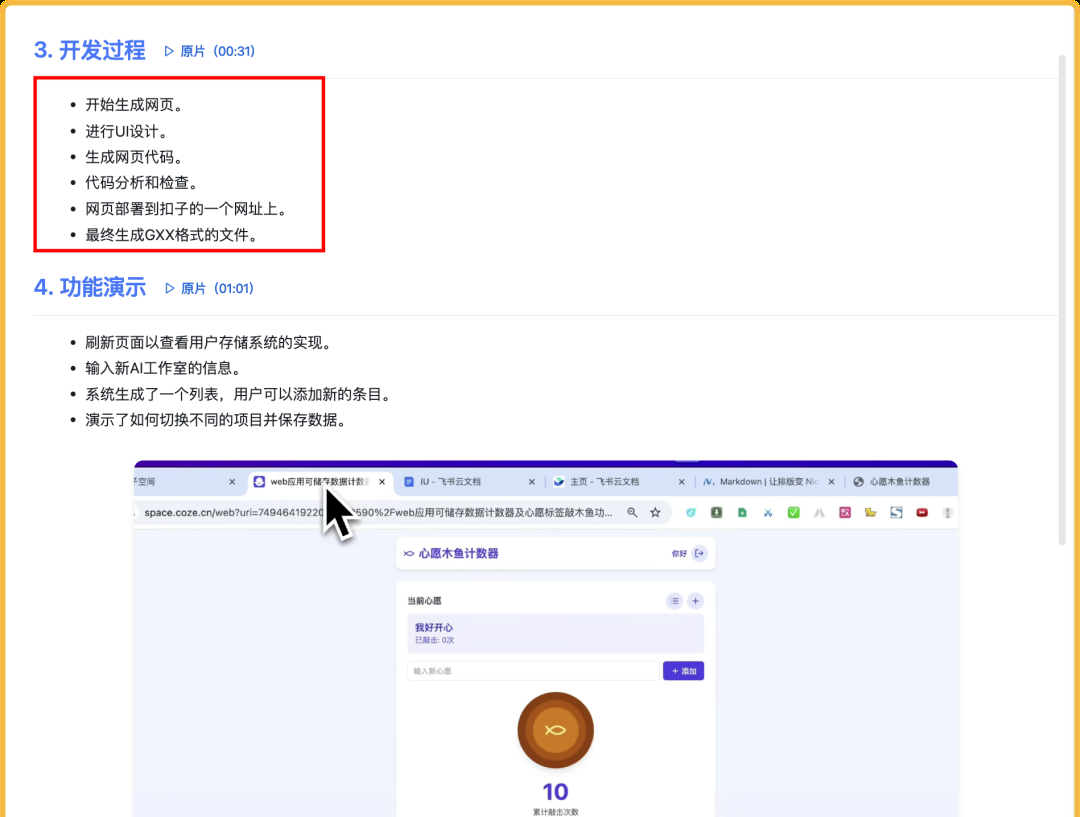Click the dark green download extension icon
This screenshot has height=817, width=1080.
pos(716,513)
